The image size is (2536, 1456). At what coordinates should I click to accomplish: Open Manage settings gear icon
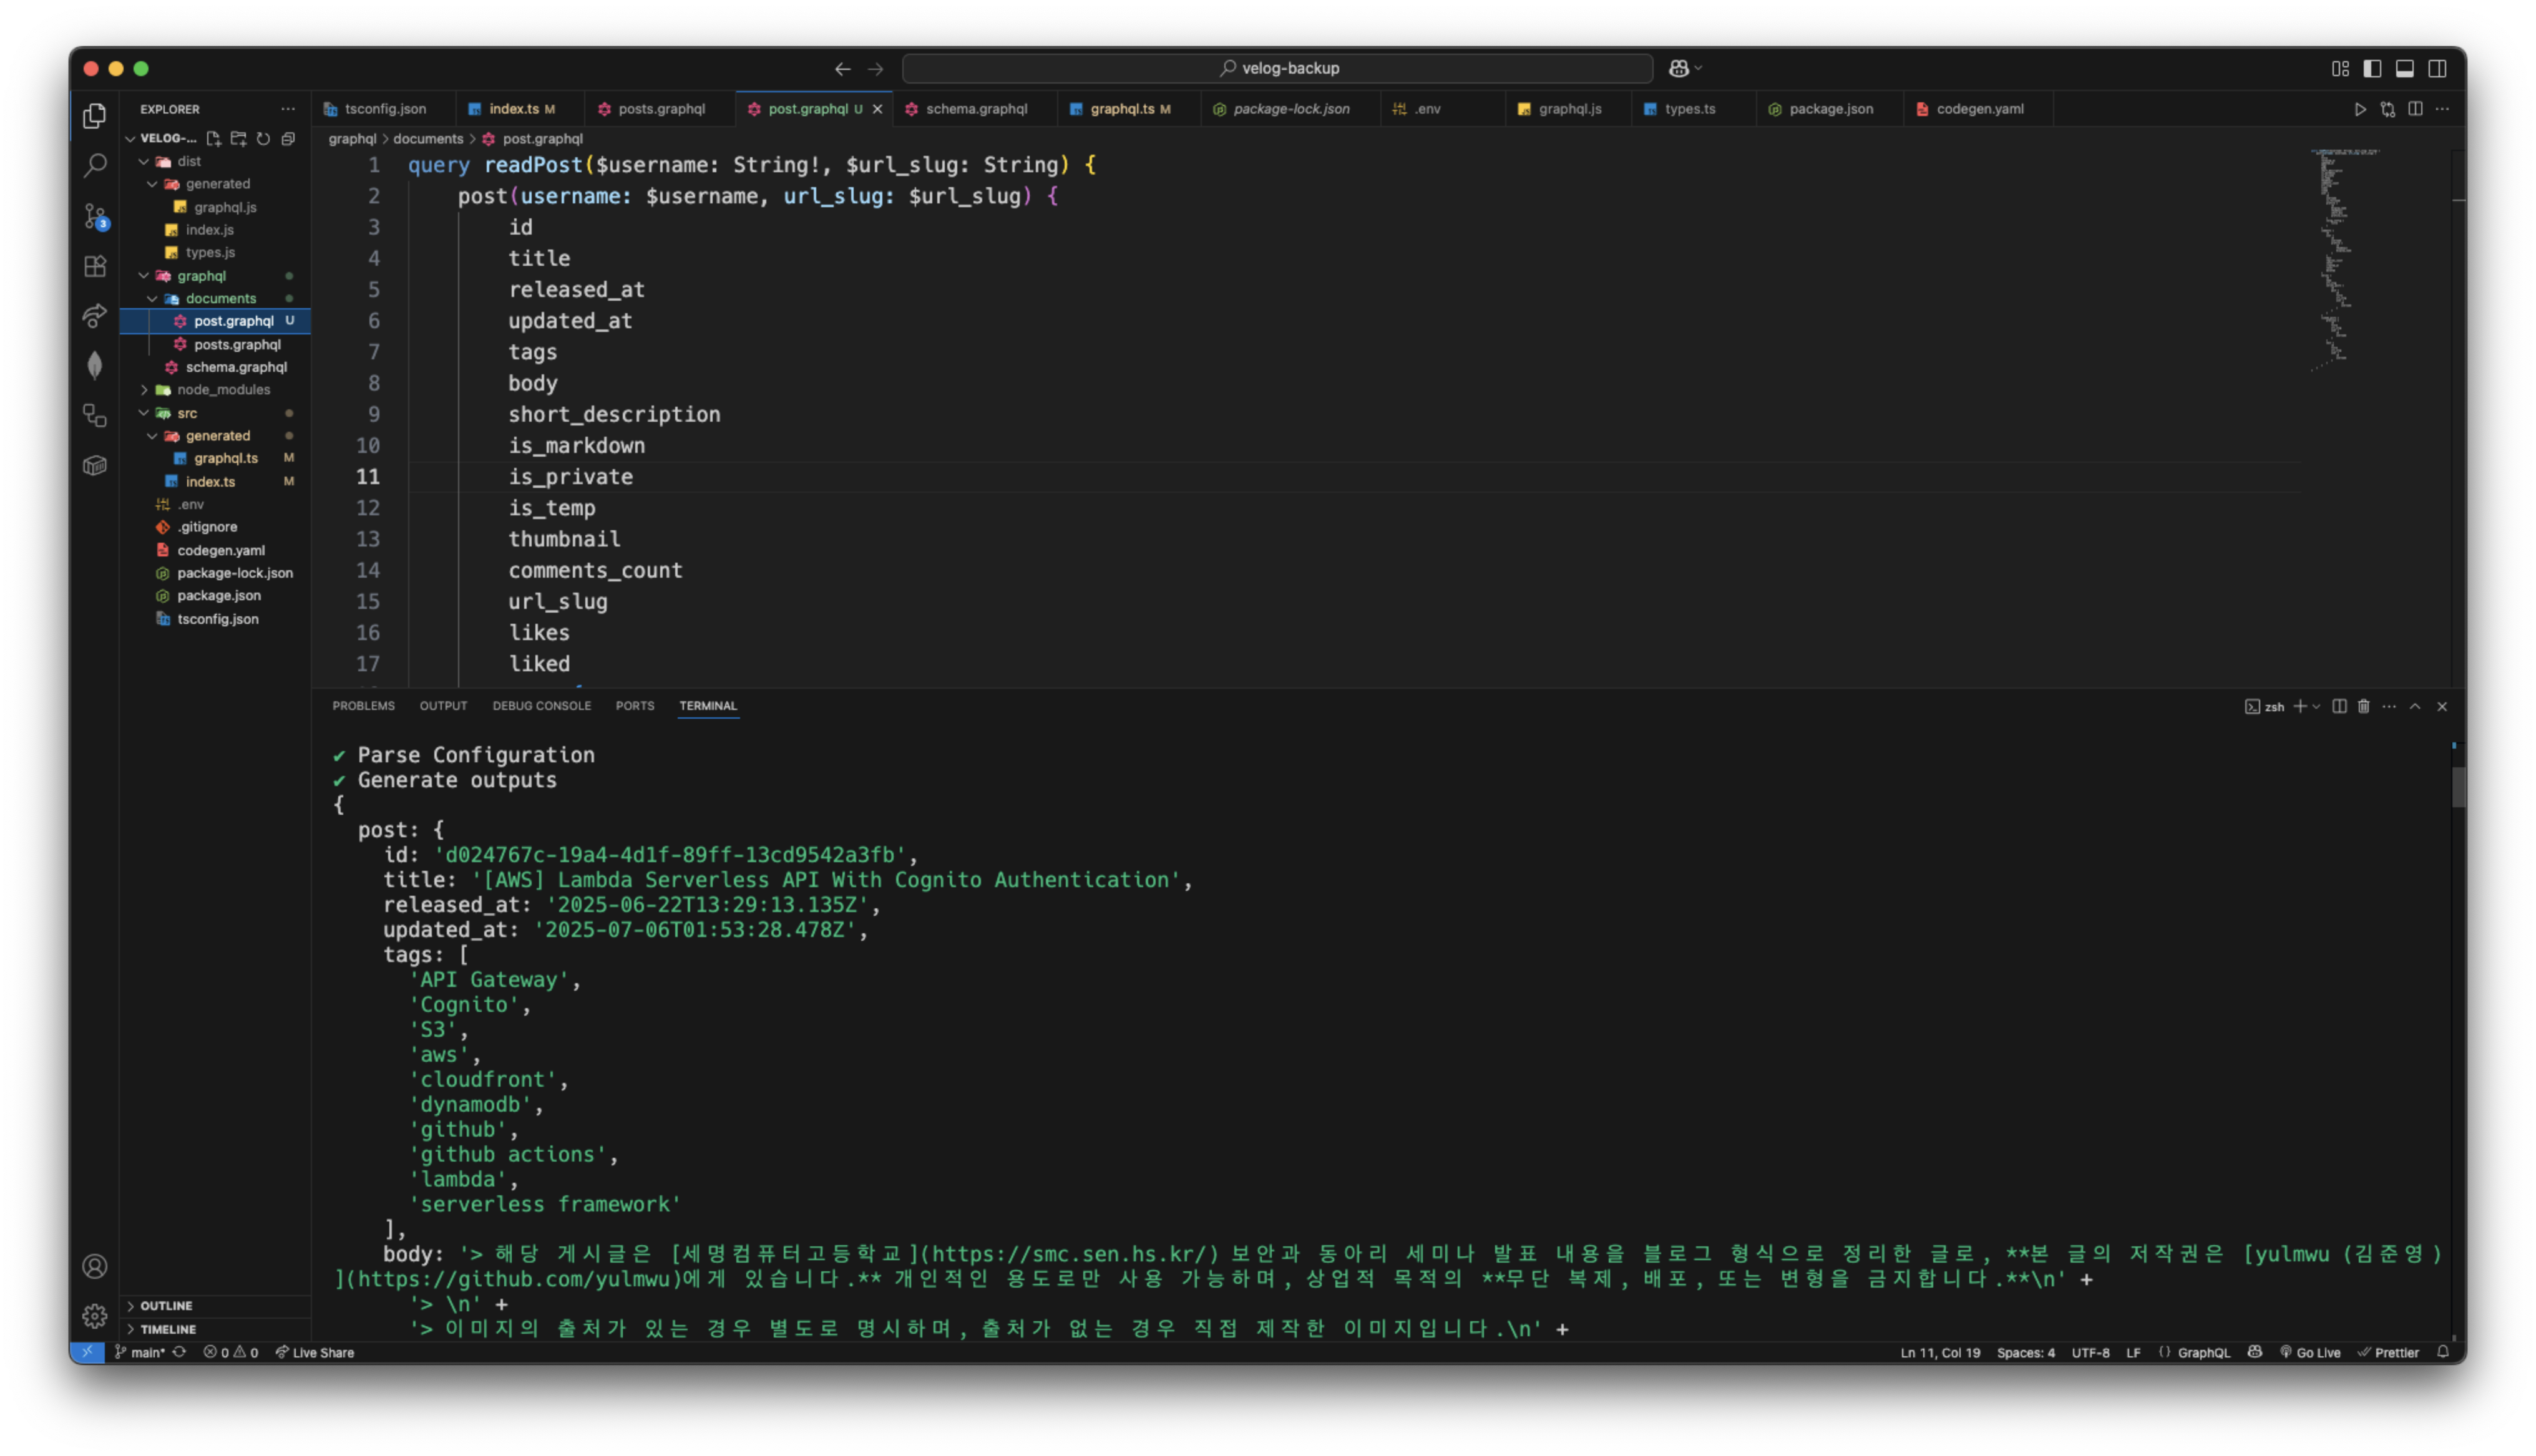(95, 1316)
